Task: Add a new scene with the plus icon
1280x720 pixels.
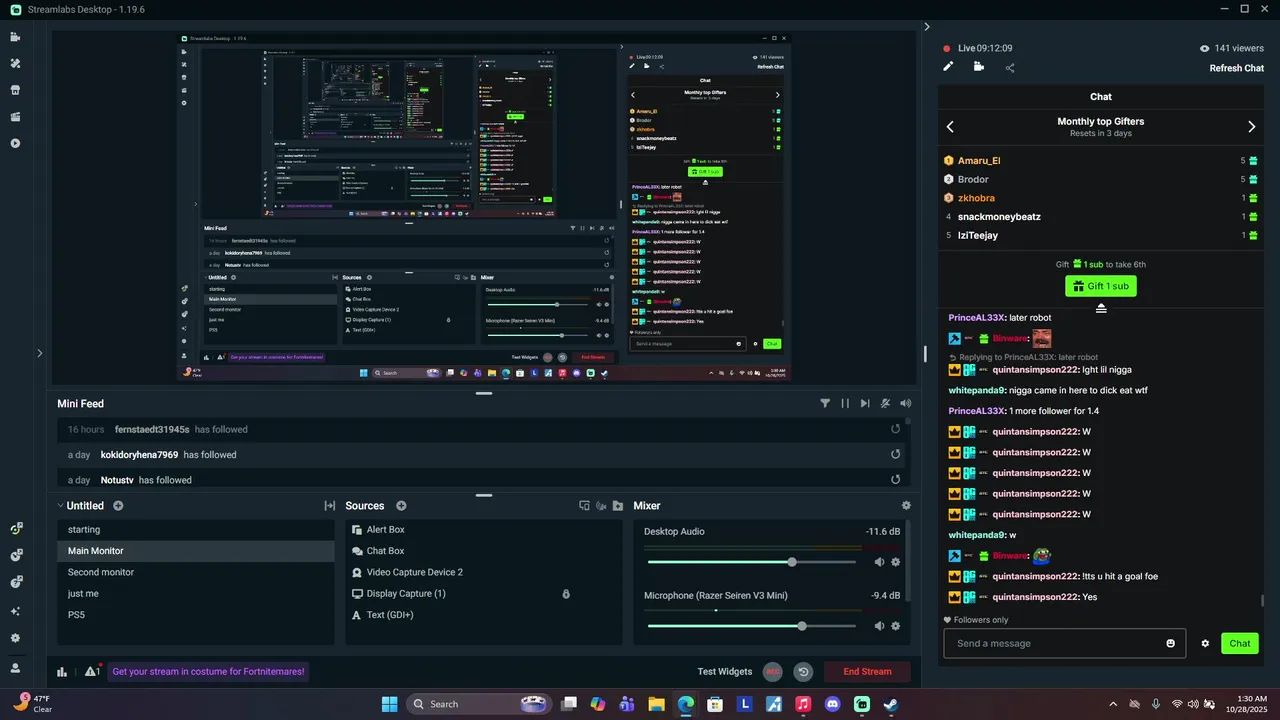Action: click(x=118, y=506)
